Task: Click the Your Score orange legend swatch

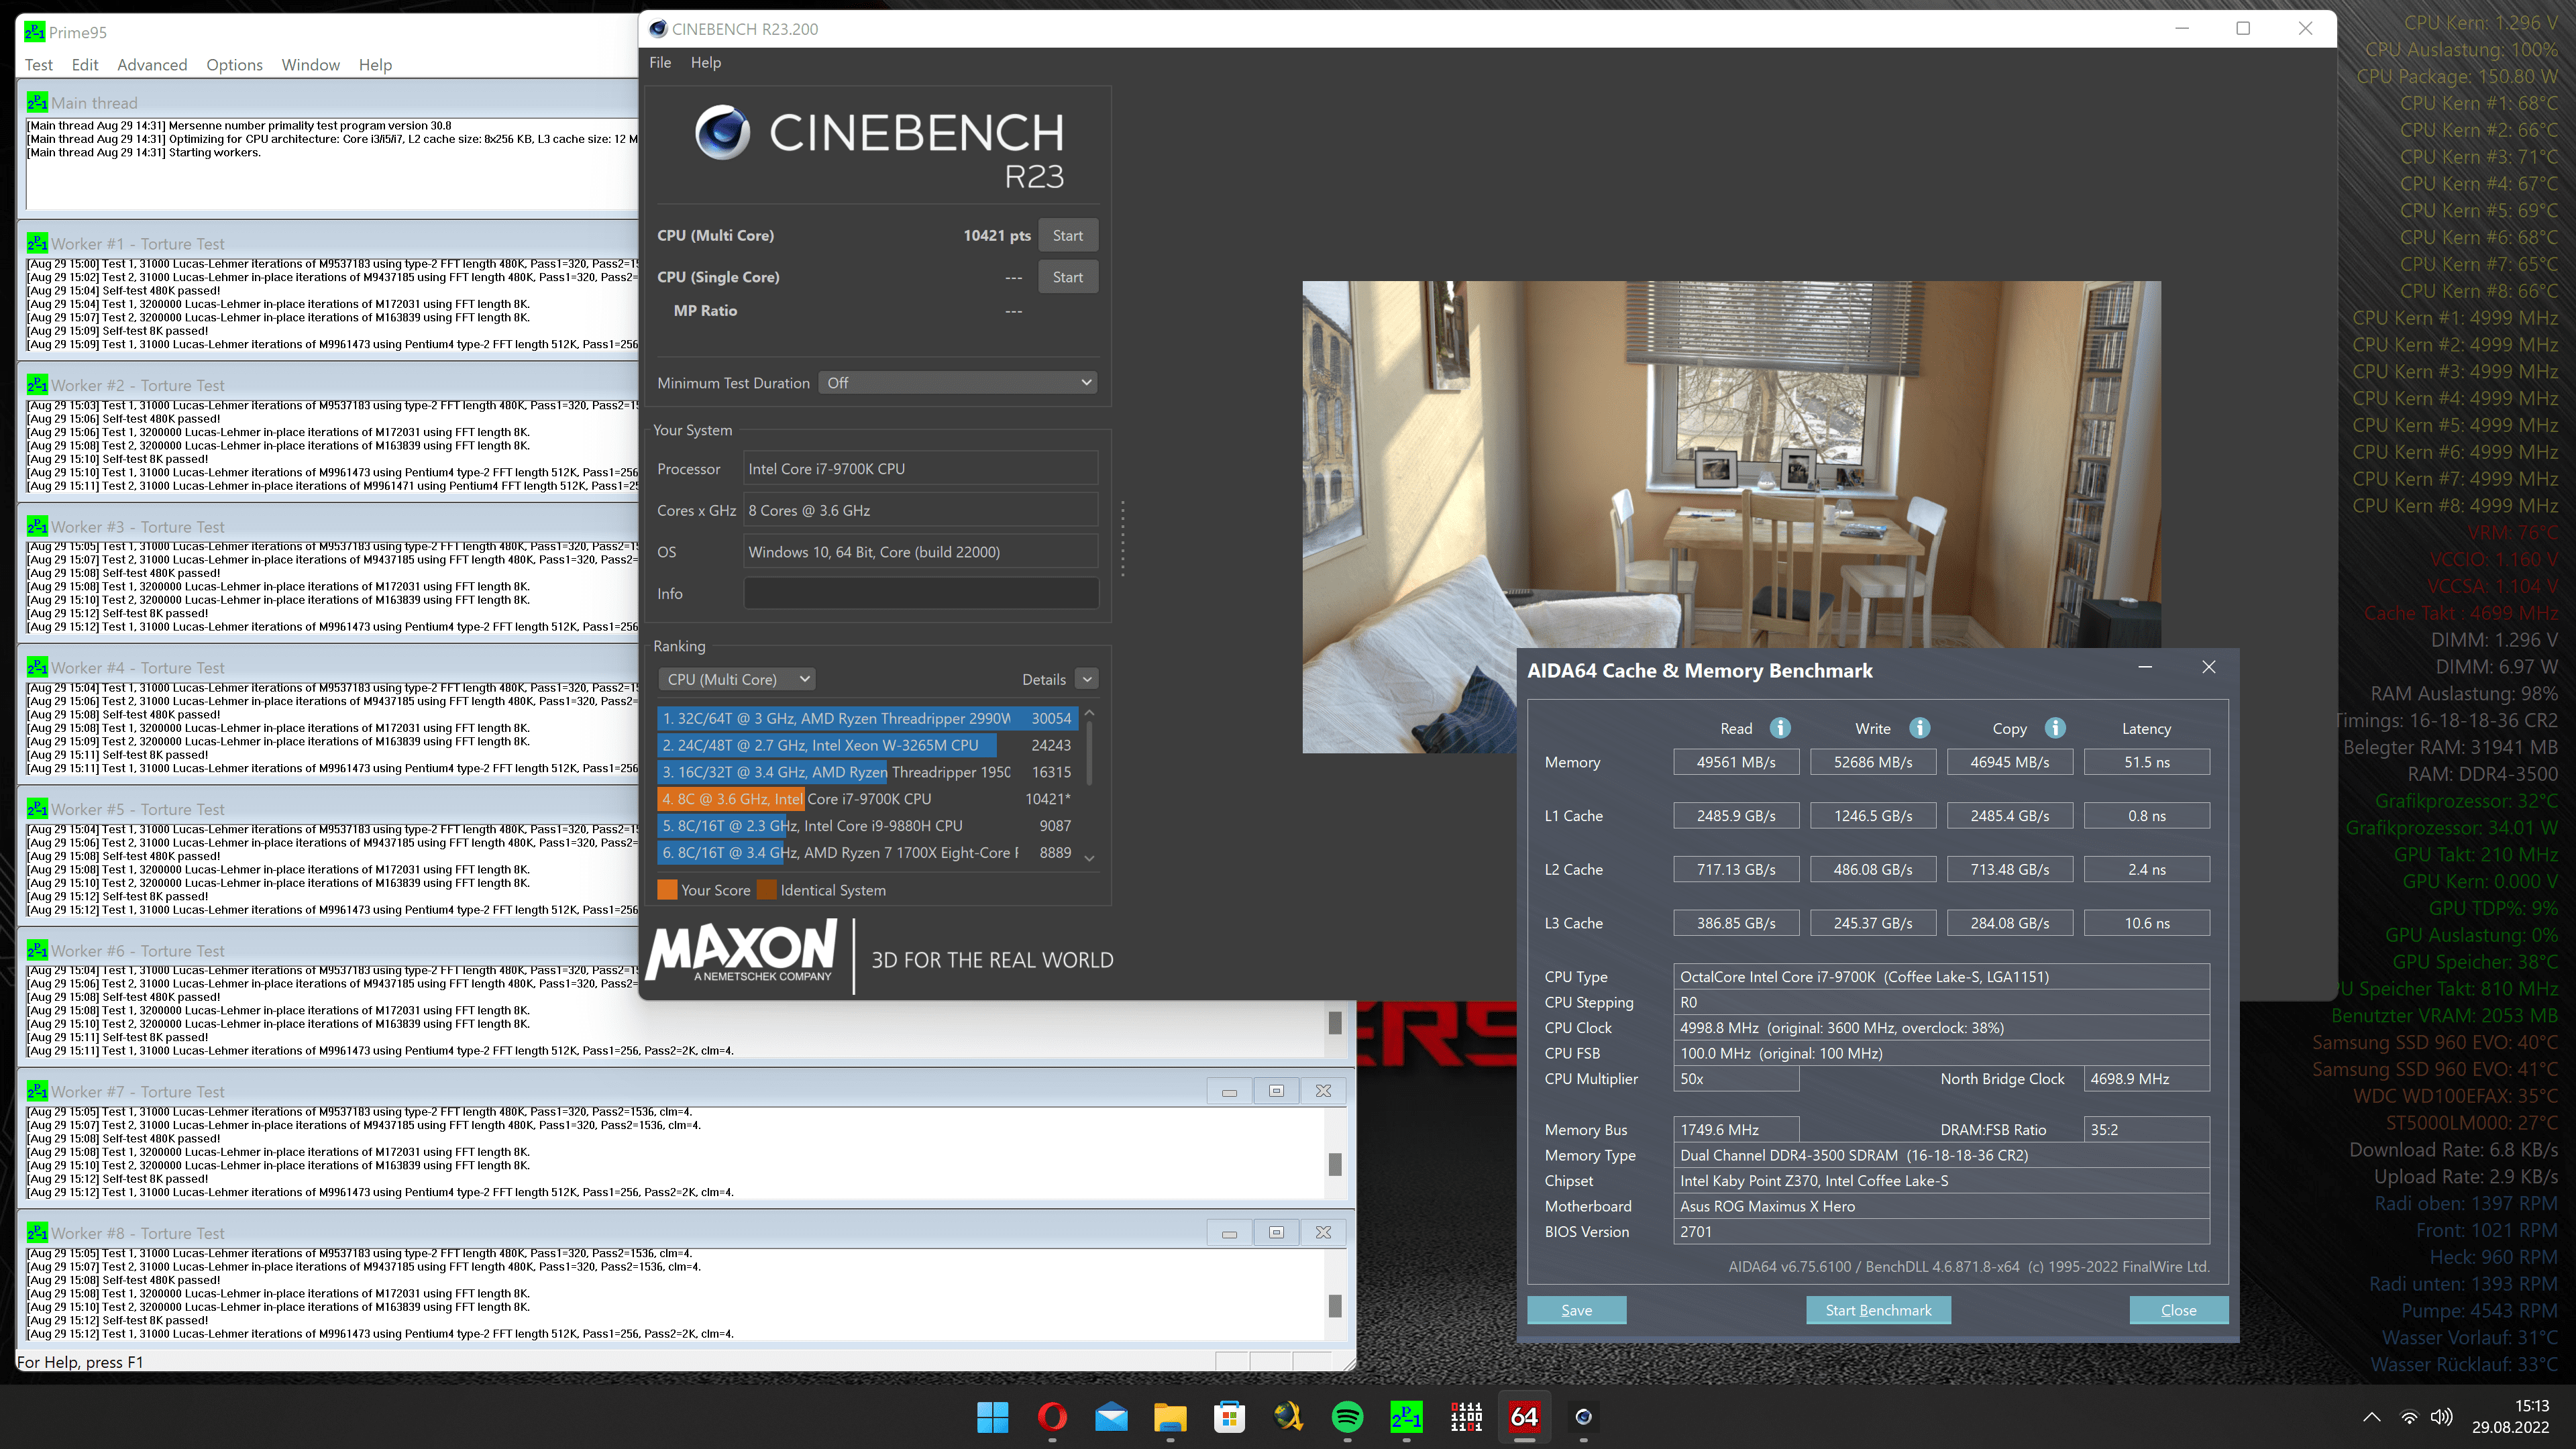Action: click(667, 890)
